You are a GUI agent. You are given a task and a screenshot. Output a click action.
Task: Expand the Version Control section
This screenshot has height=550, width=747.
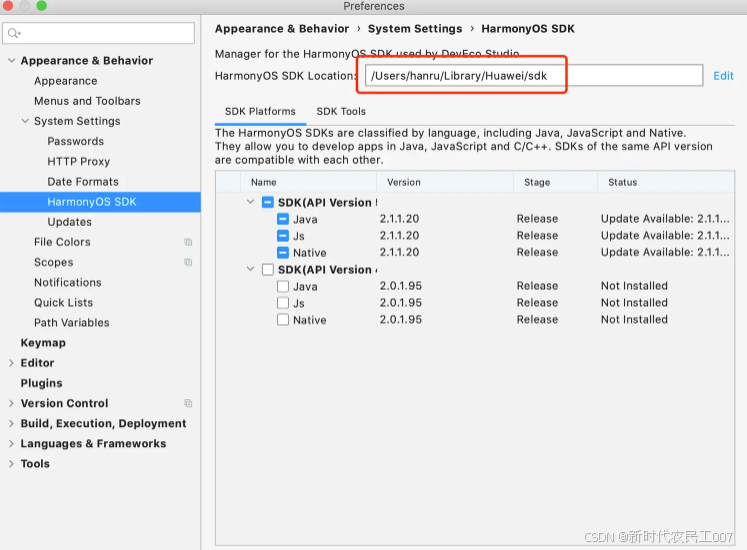pos(11,403)
